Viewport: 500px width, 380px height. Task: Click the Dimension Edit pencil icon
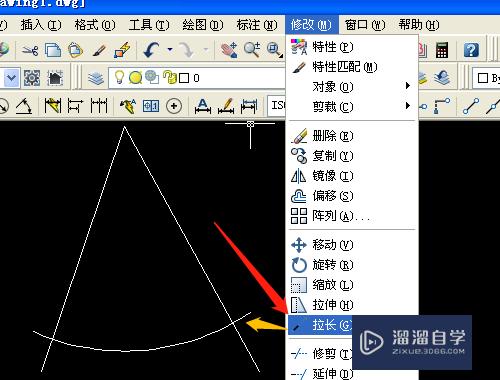[x=226, y=106]
